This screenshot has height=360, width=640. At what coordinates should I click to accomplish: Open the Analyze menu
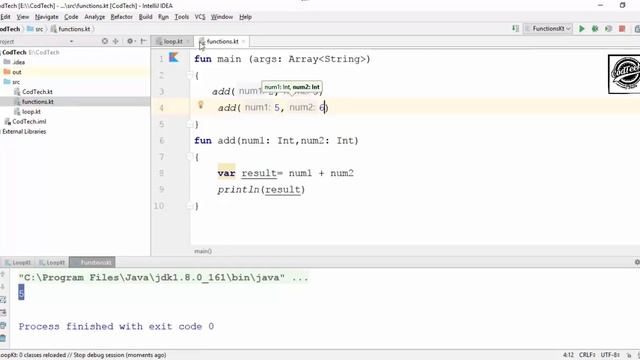(95, 17)
